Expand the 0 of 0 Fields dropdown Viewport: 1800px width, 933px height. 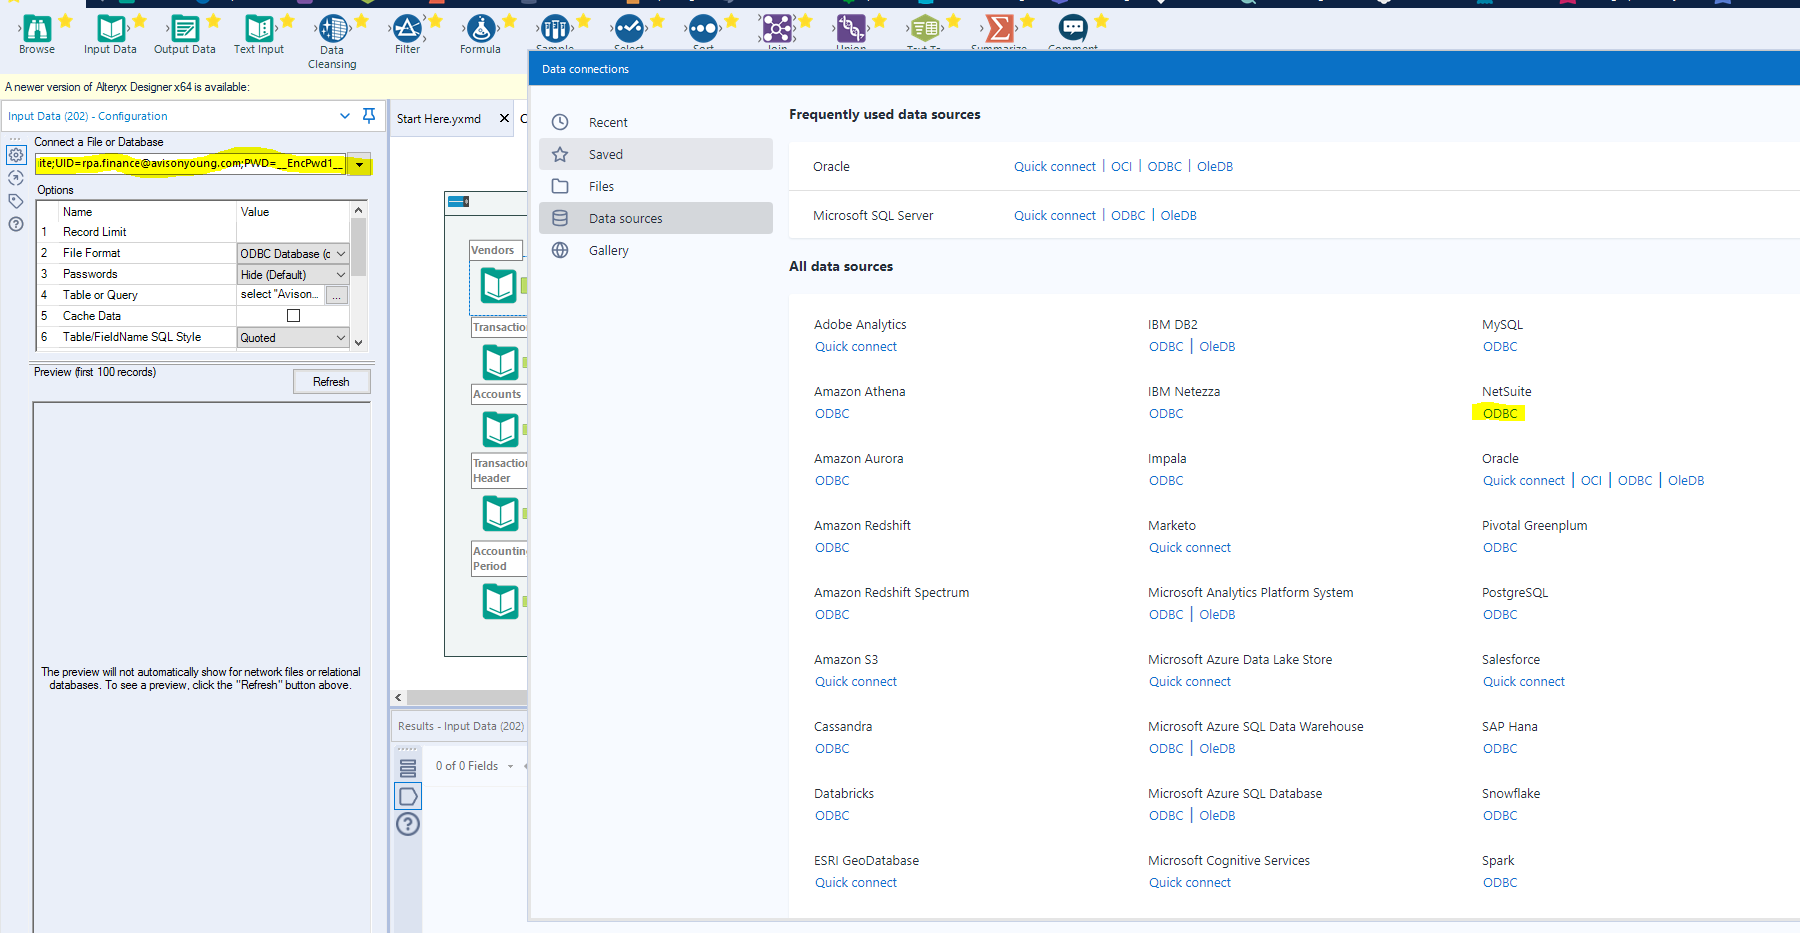click(x=510, y=767)
